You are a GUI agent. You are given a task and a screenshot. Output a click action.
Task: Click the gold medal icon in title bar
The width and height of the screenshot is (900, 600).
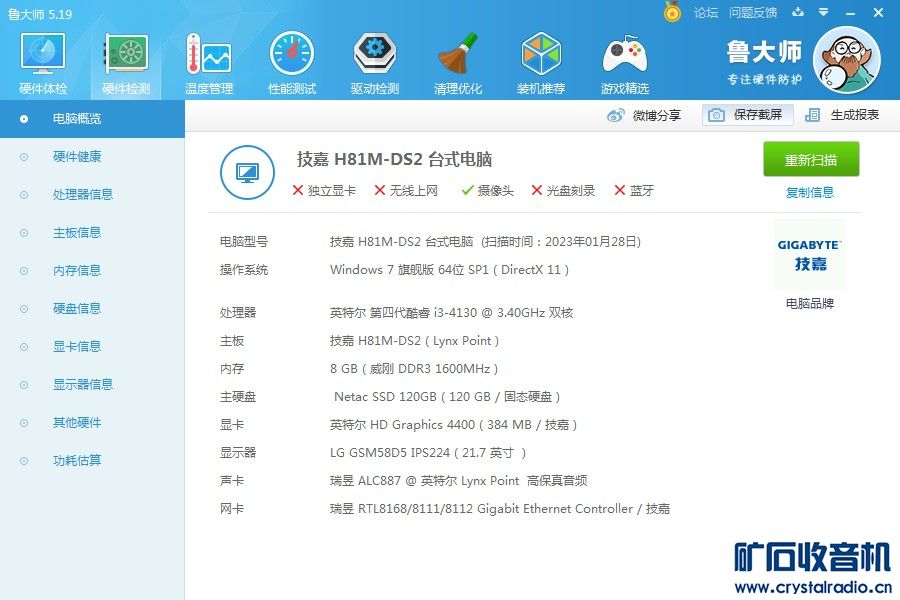pyautogui.click(x=672, y=11)
